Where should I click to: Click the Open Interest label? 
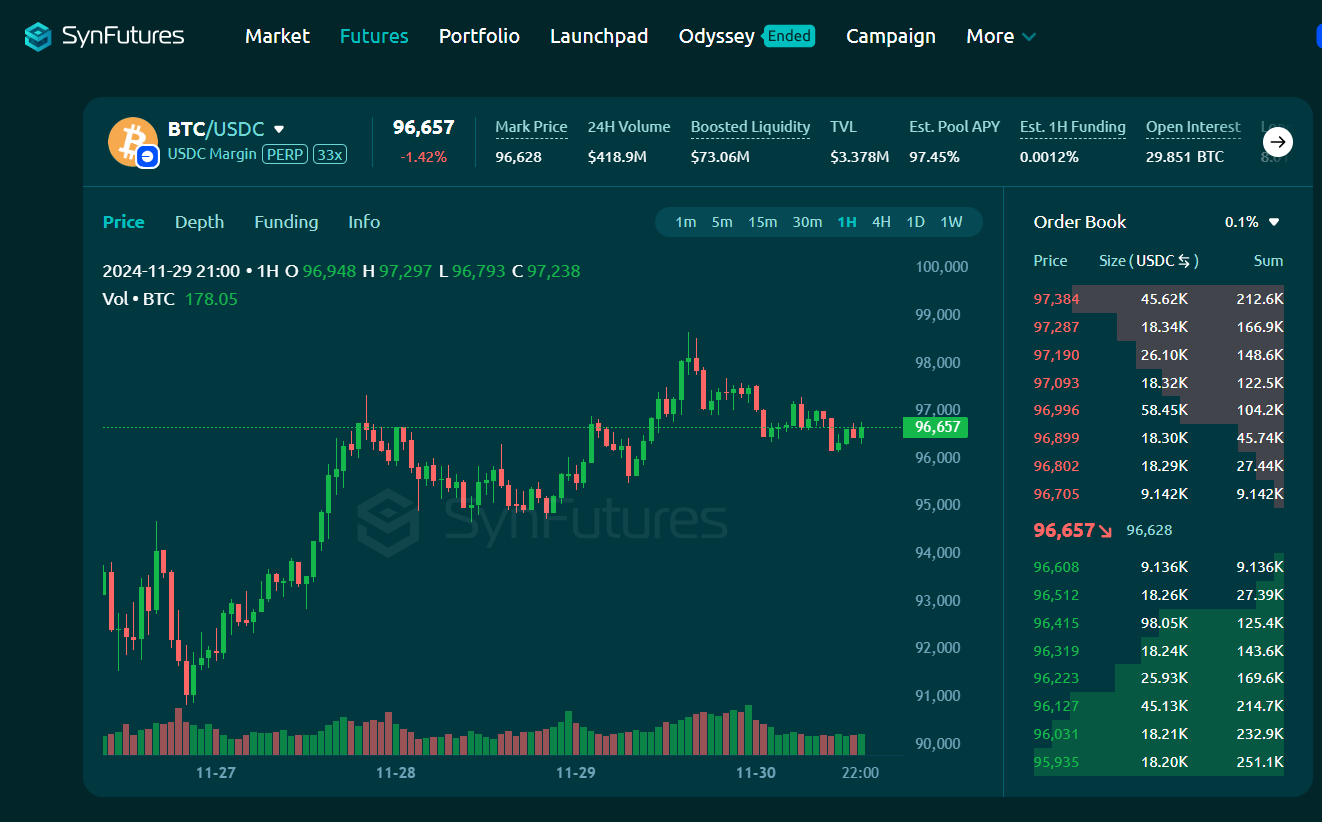(1193, 127)
